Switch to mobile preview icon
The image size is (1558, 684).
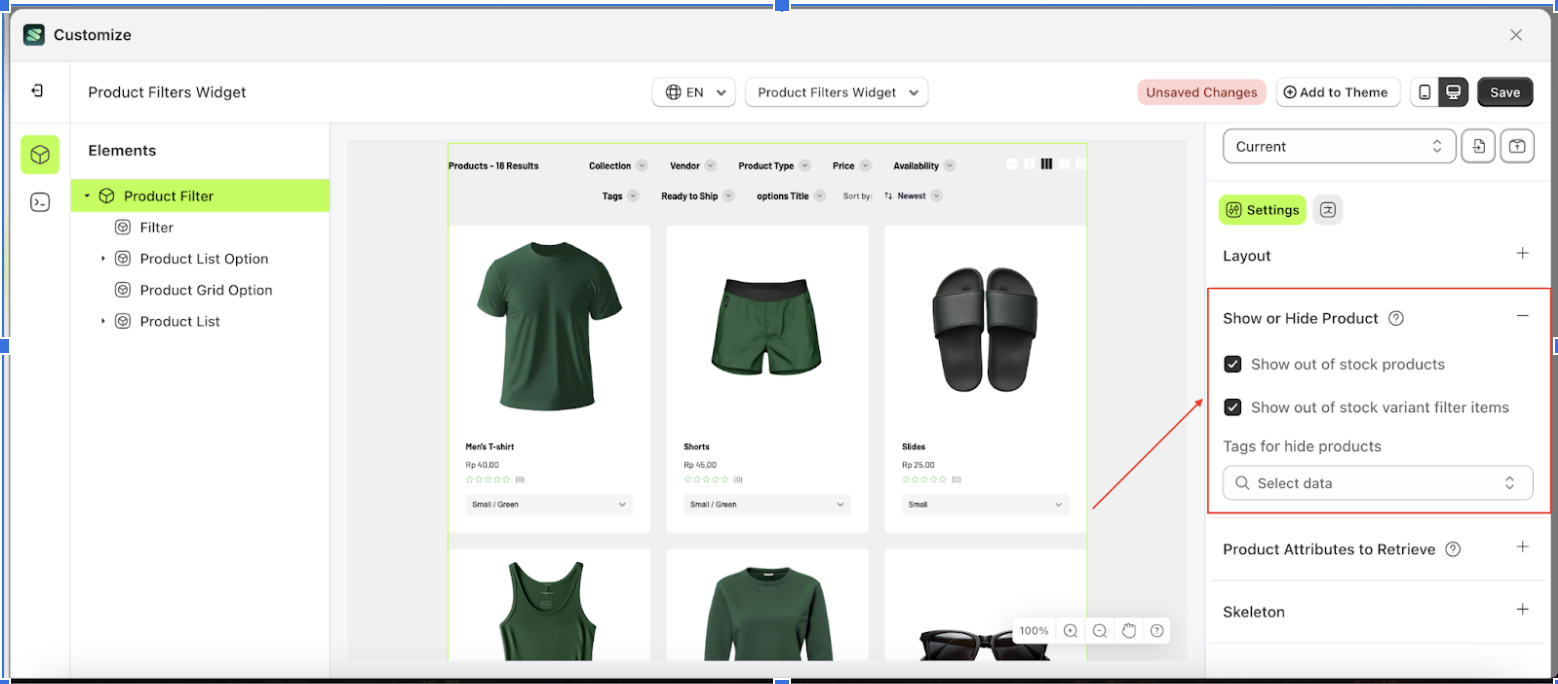(x=1425, y=92)
